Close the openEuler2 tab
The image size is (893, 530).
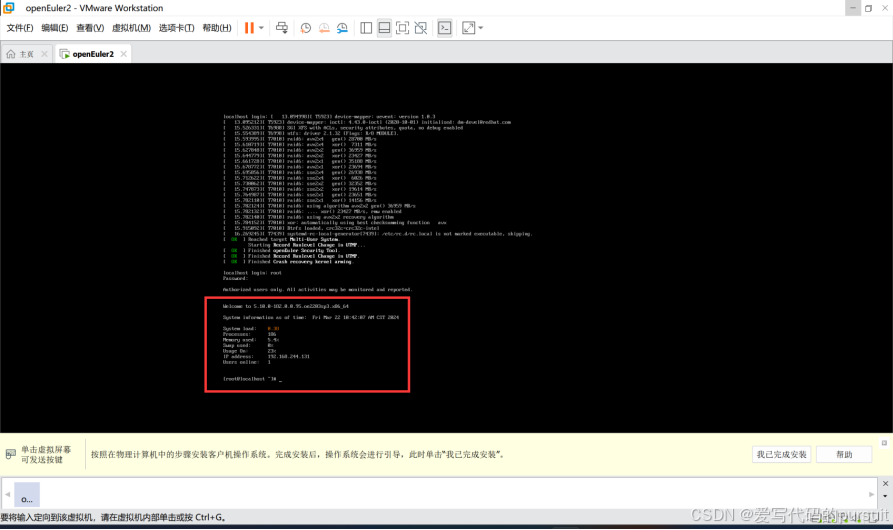(x=124, y=54)
